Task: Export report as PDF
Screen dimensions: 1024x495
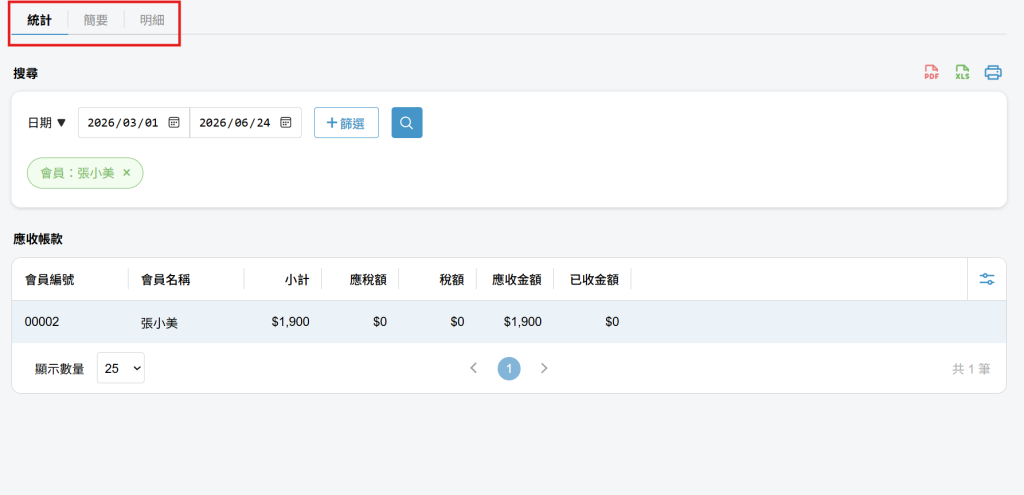Action: click(931, 72)
